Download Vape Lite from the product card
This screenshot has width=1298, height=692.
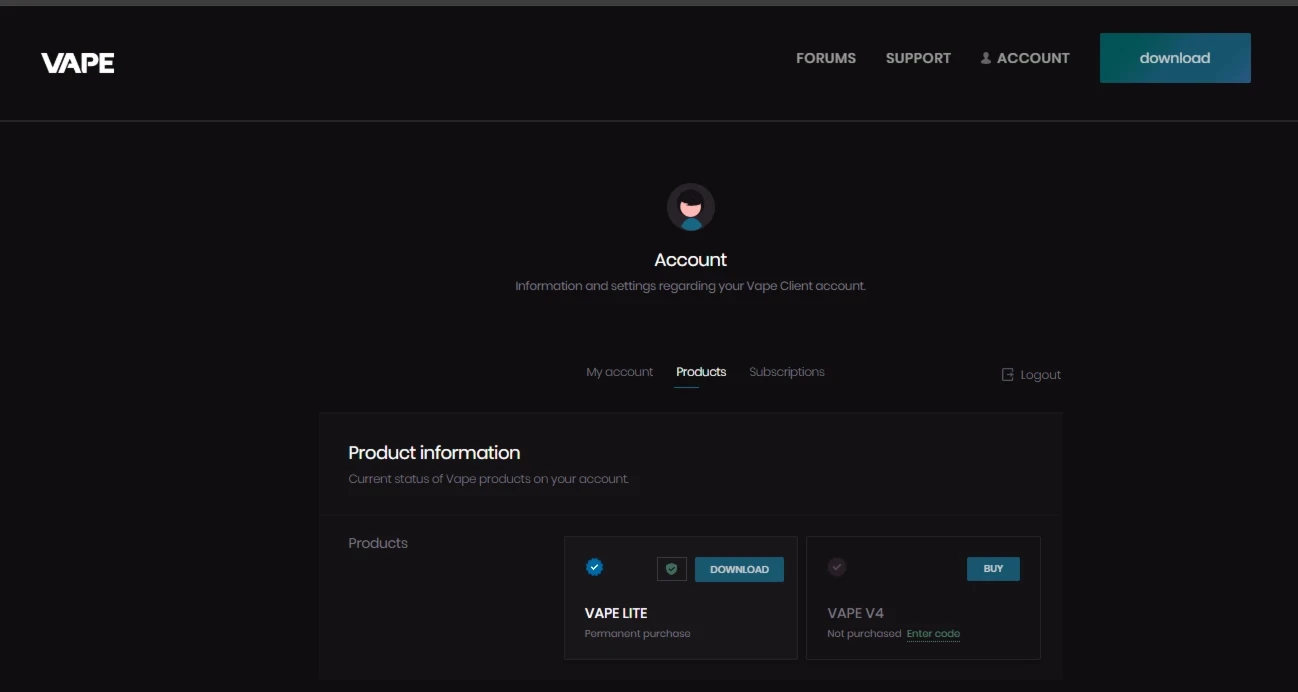[x=739, y=569]
